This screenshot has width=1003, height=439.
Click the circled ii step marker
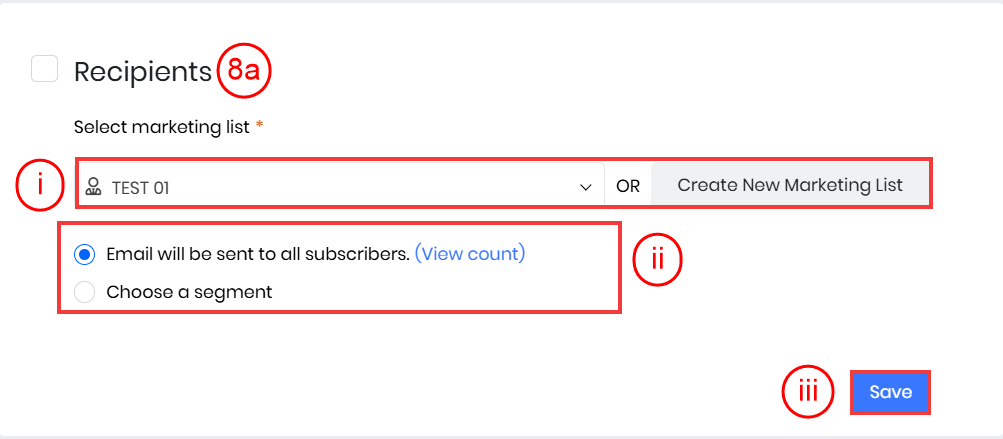click(x=657, y=259)
